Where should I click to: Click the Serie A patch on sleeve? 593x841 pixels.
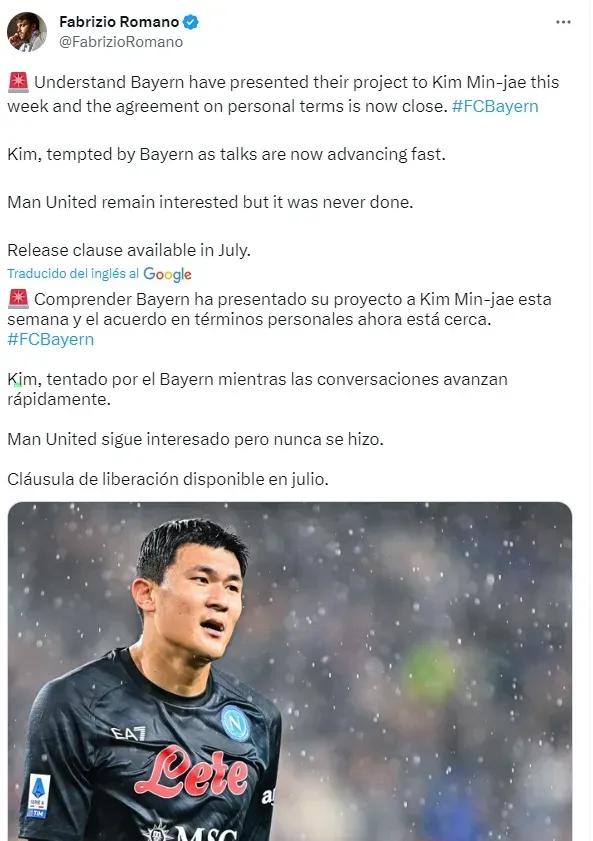pyautogui.click(x=39, y=796)
